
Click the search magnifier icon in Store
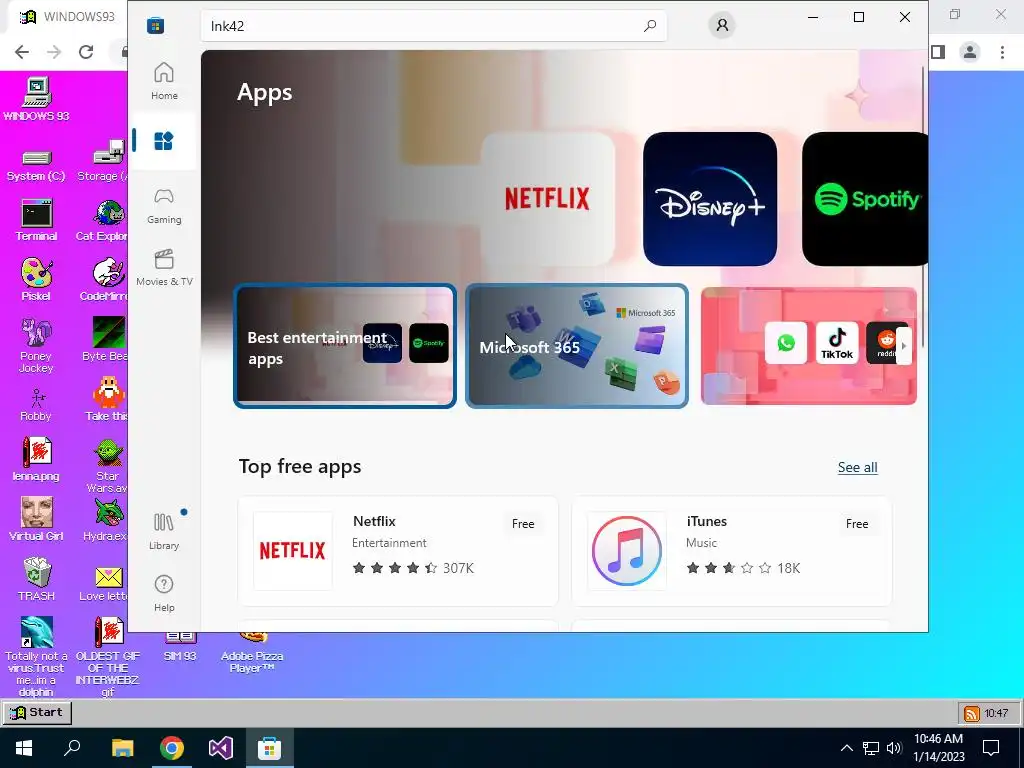650,25
